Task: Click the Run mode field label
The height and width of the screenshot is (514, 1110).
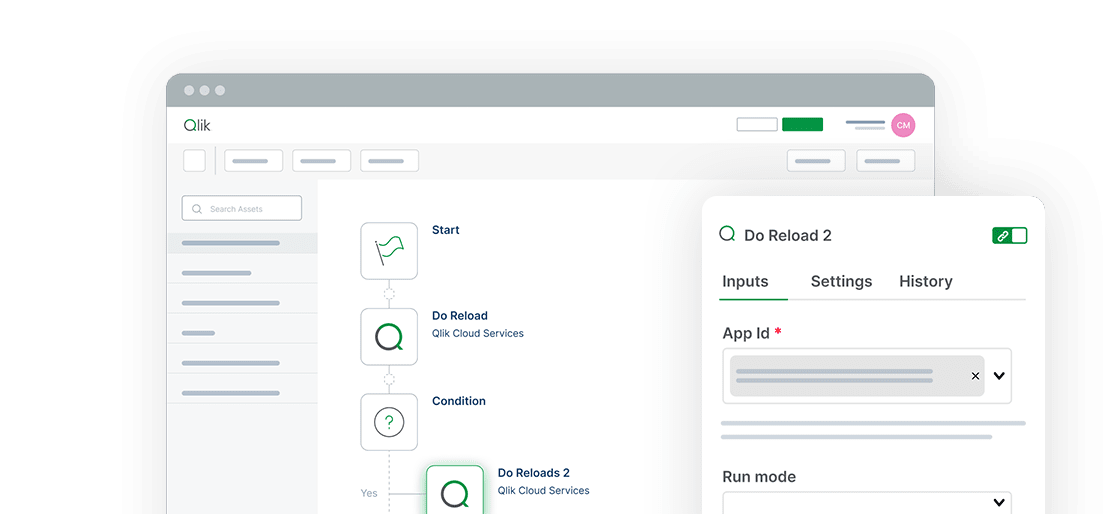Action: (759, 476)
